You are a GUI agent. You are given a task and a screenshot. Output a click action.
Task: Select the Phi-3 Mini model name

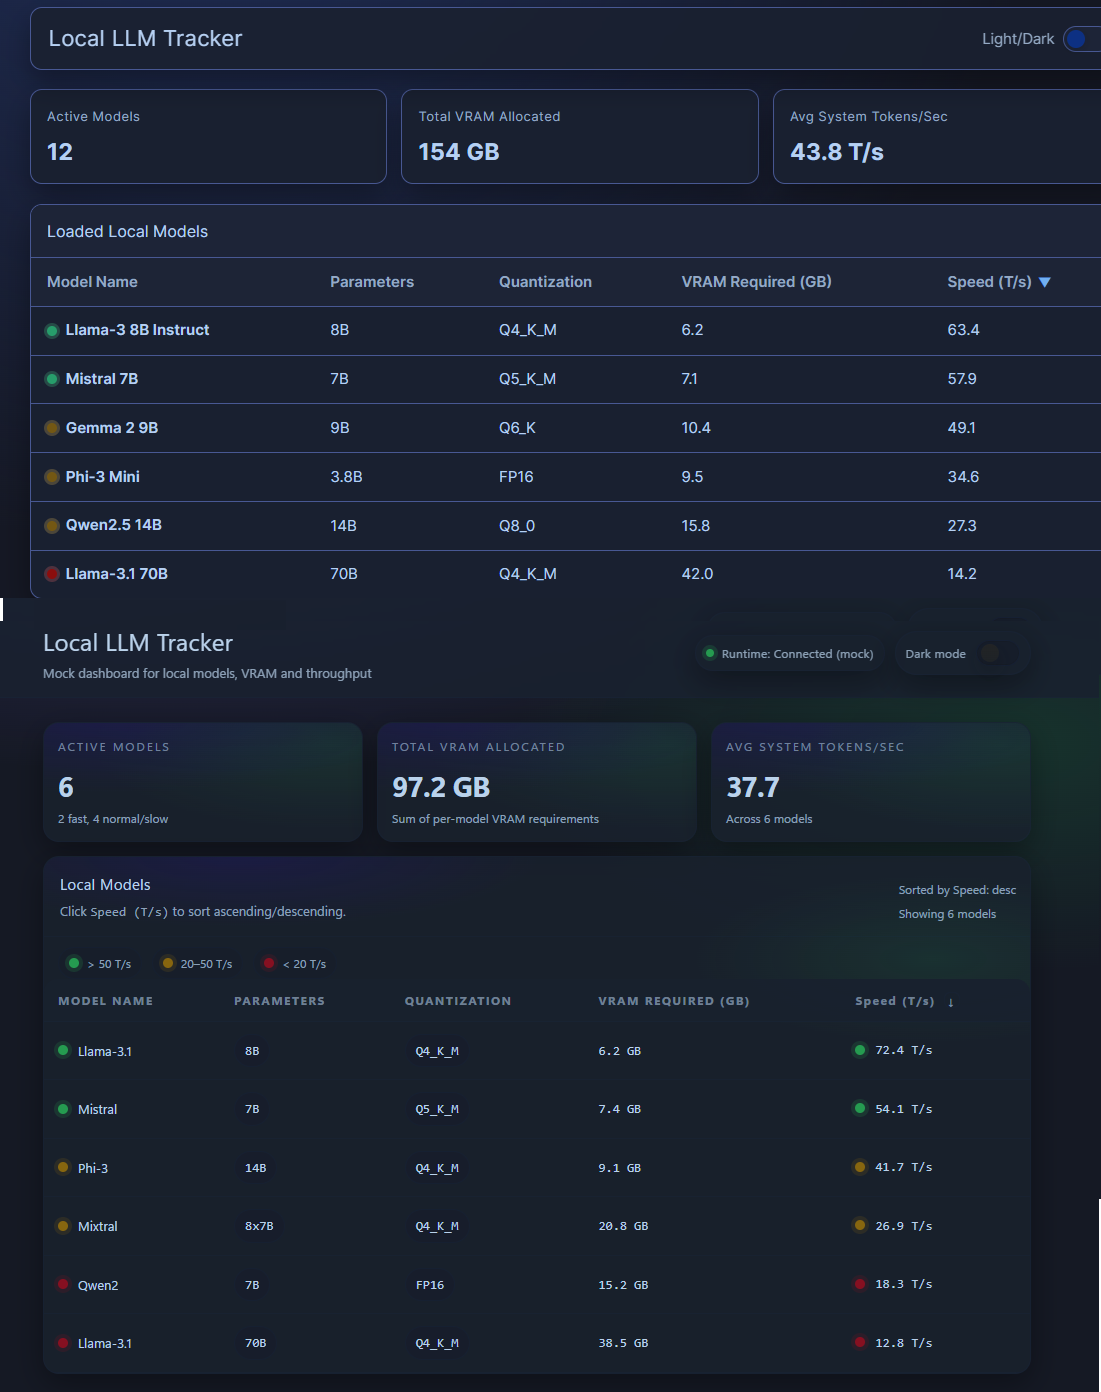(103, 477)
